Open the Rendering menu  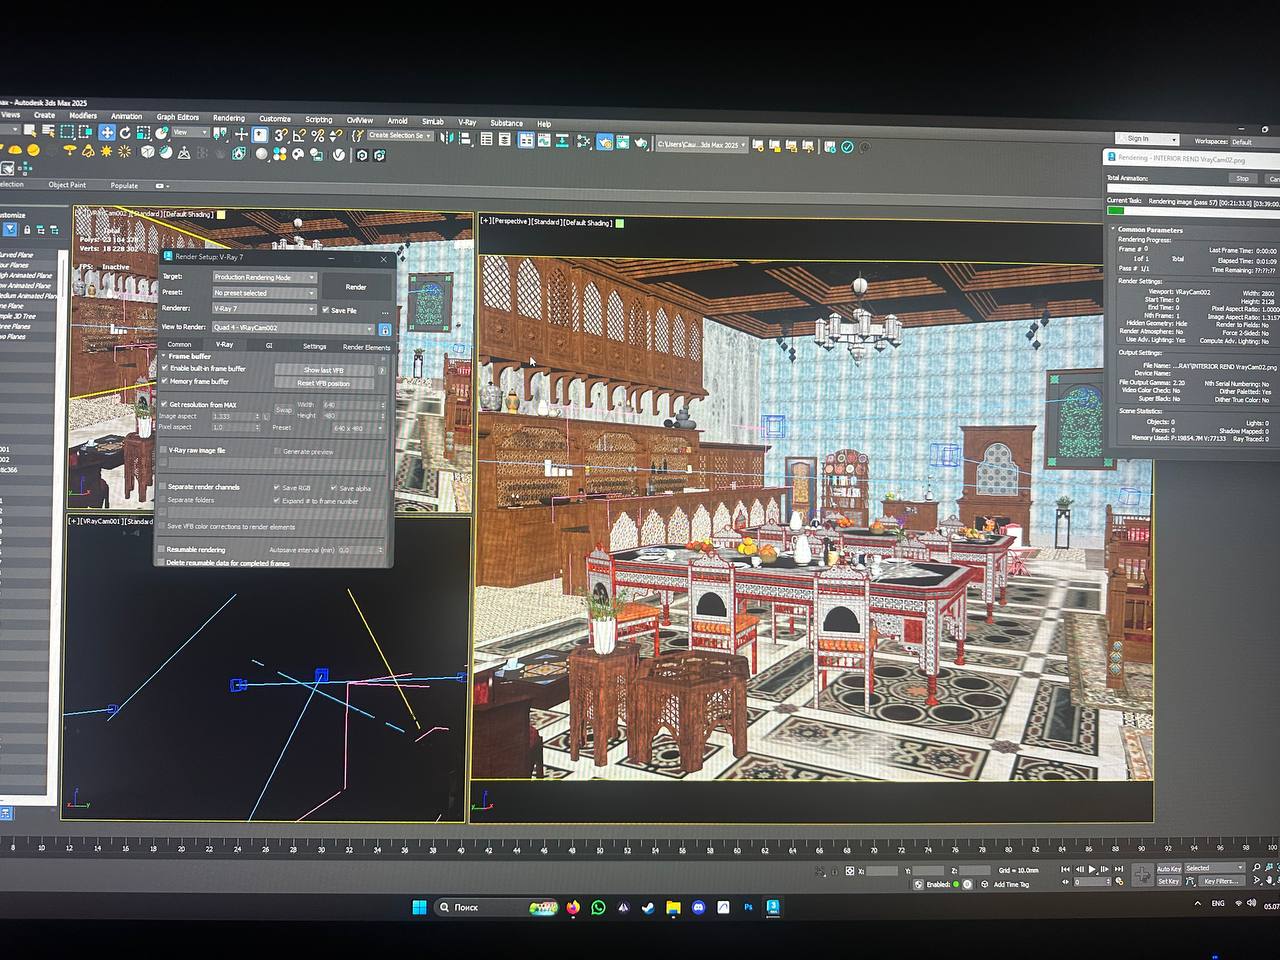pyautogui.click(x=228, y=118)
